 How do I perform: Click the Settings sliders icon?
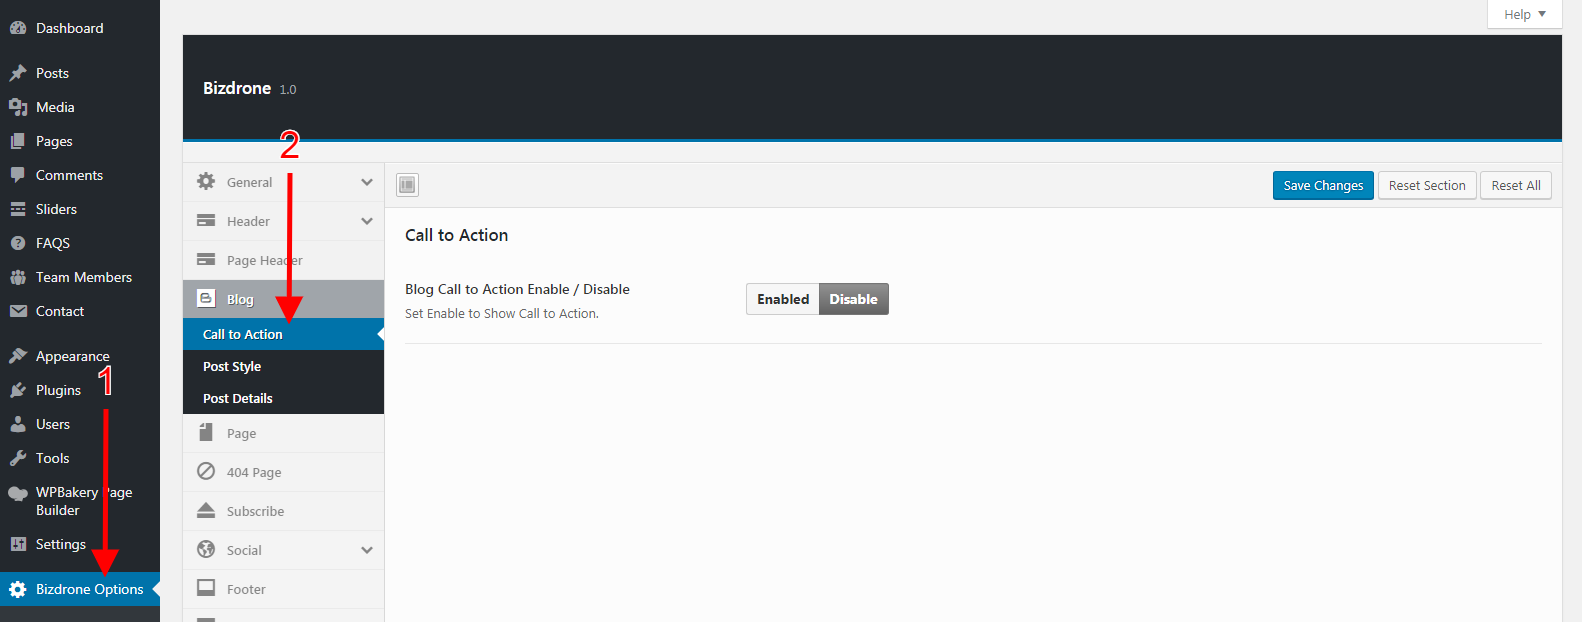click(x=18, y=544)
